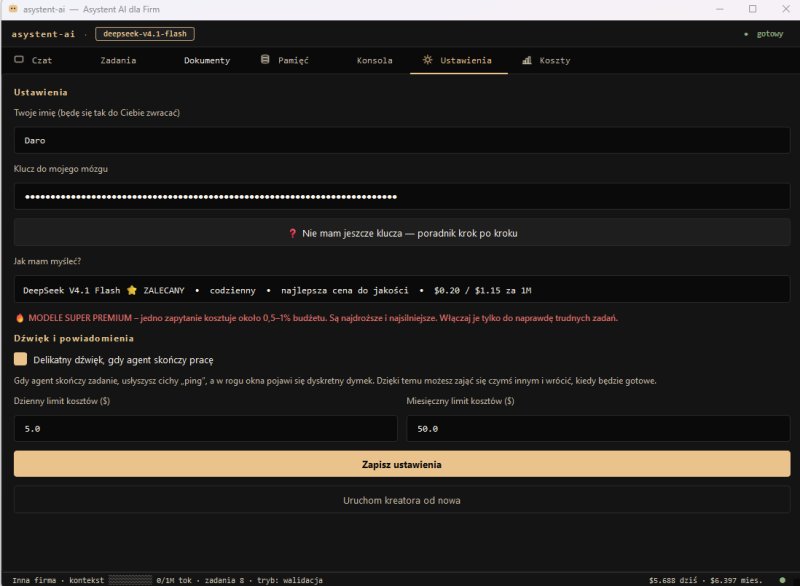Click the gotowy status indicator
The image size is (800, 586).
764,34
